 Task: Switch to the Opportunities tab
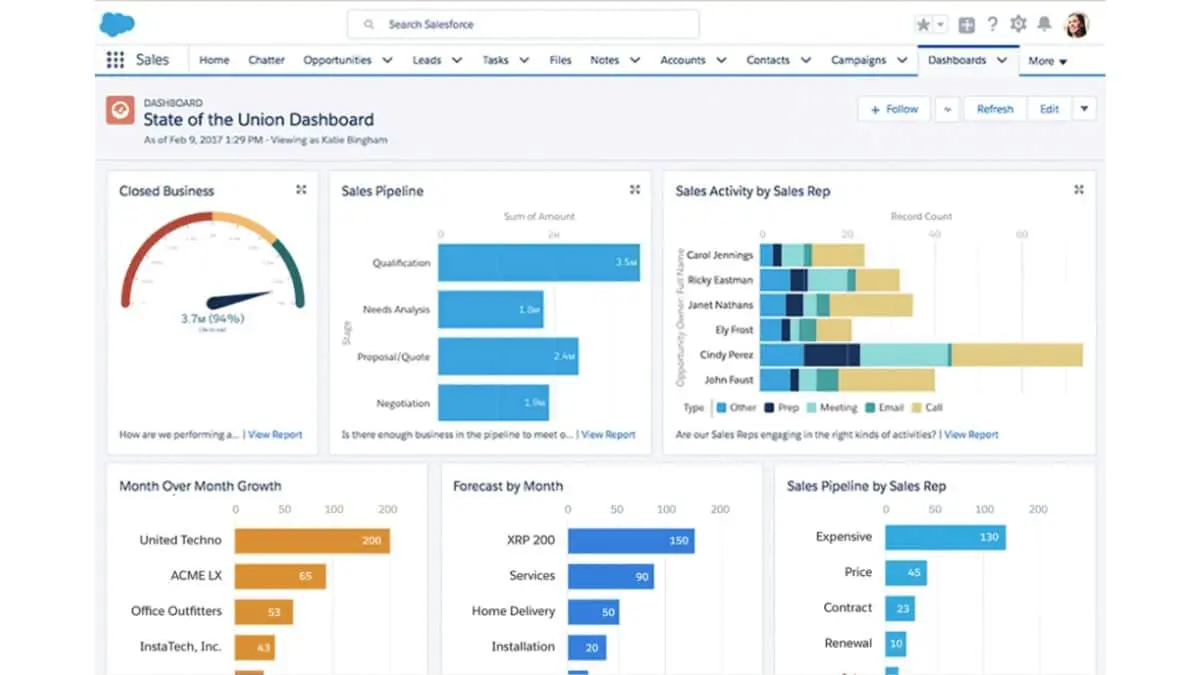[337, 60]
